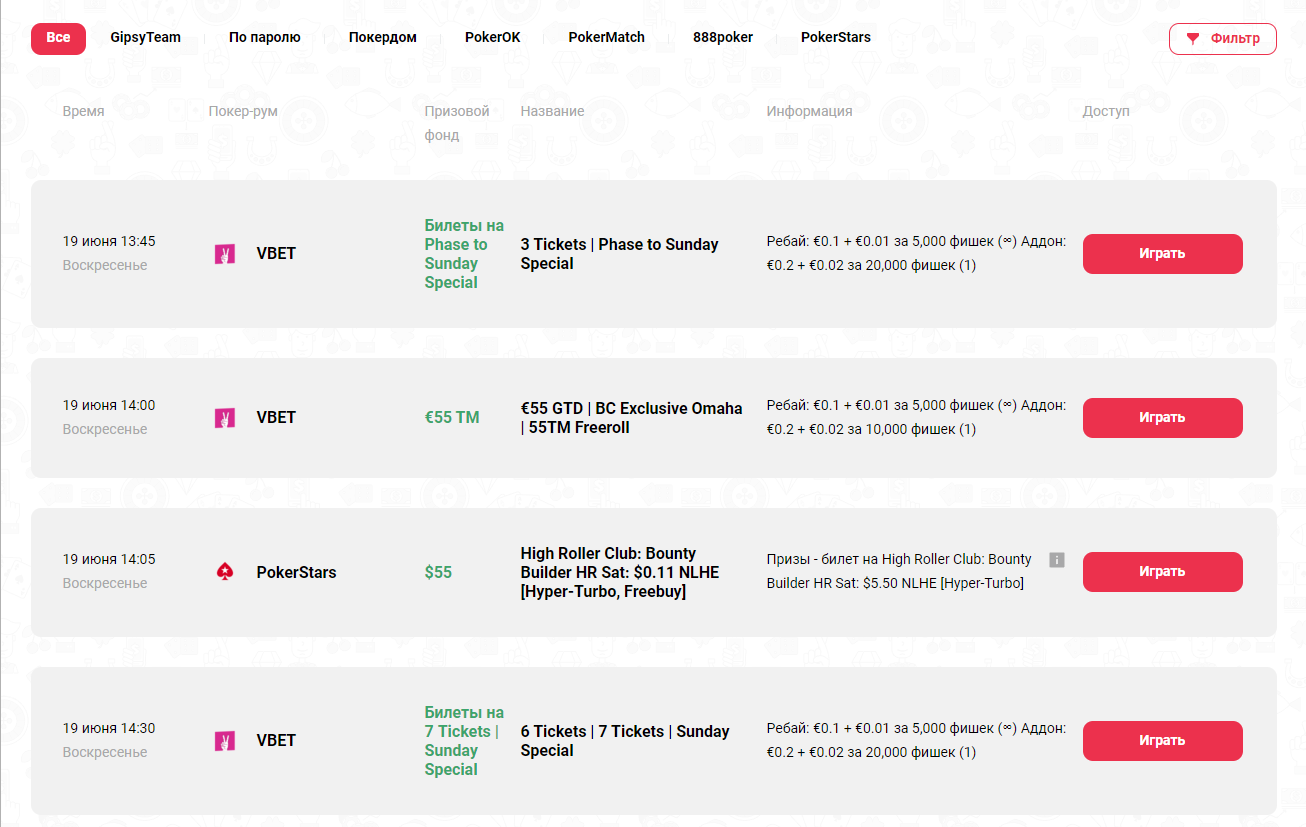The width and height of the screenshot is (1306, 827).
Task: Click Воскресенье under 19 июня 14:05
Action: [x=105, y=584]
